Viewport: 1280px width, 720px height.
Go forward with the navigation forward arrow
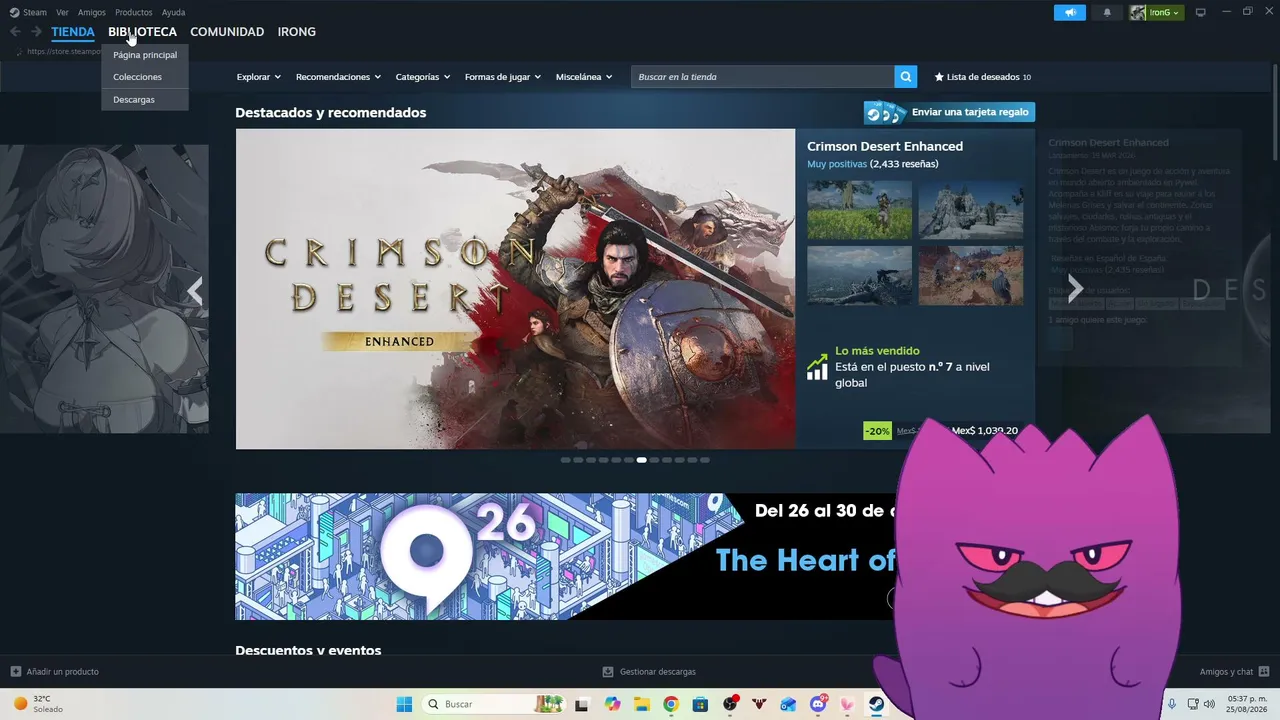point(36,32)
